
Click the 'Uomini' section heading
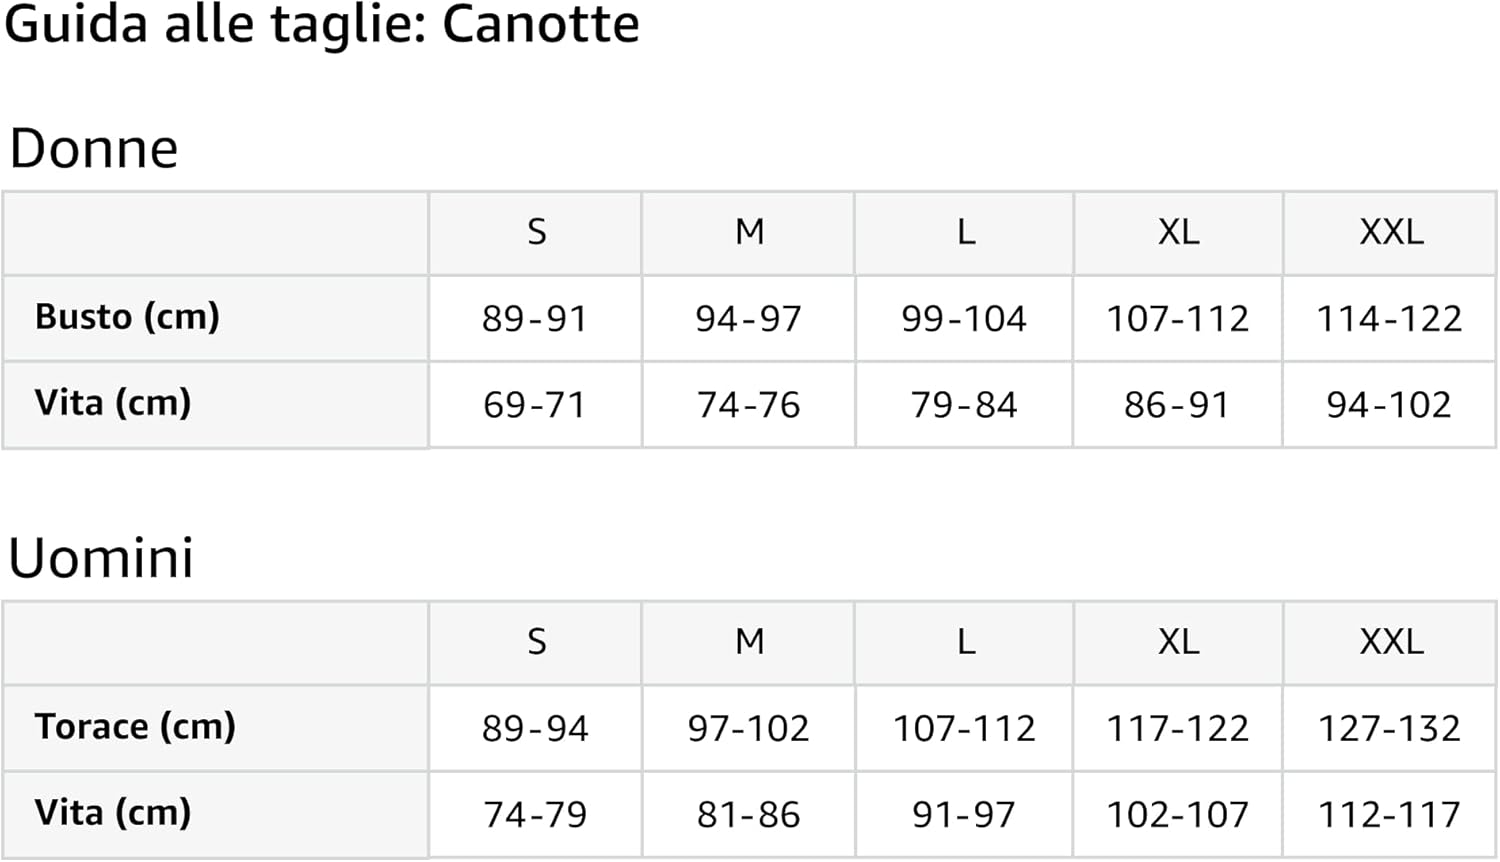[101, 558]
